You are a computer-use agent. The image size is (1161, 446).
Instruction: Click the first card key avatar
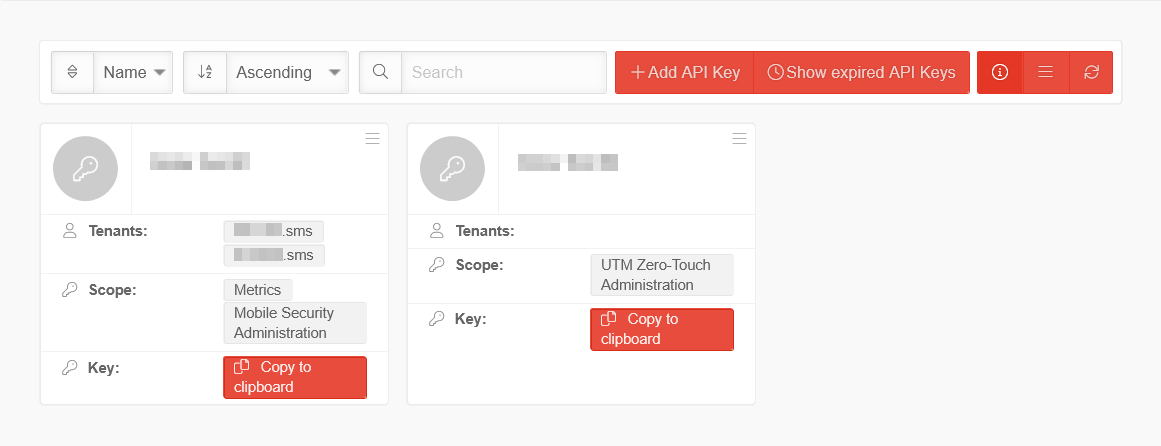click(85, 169)
